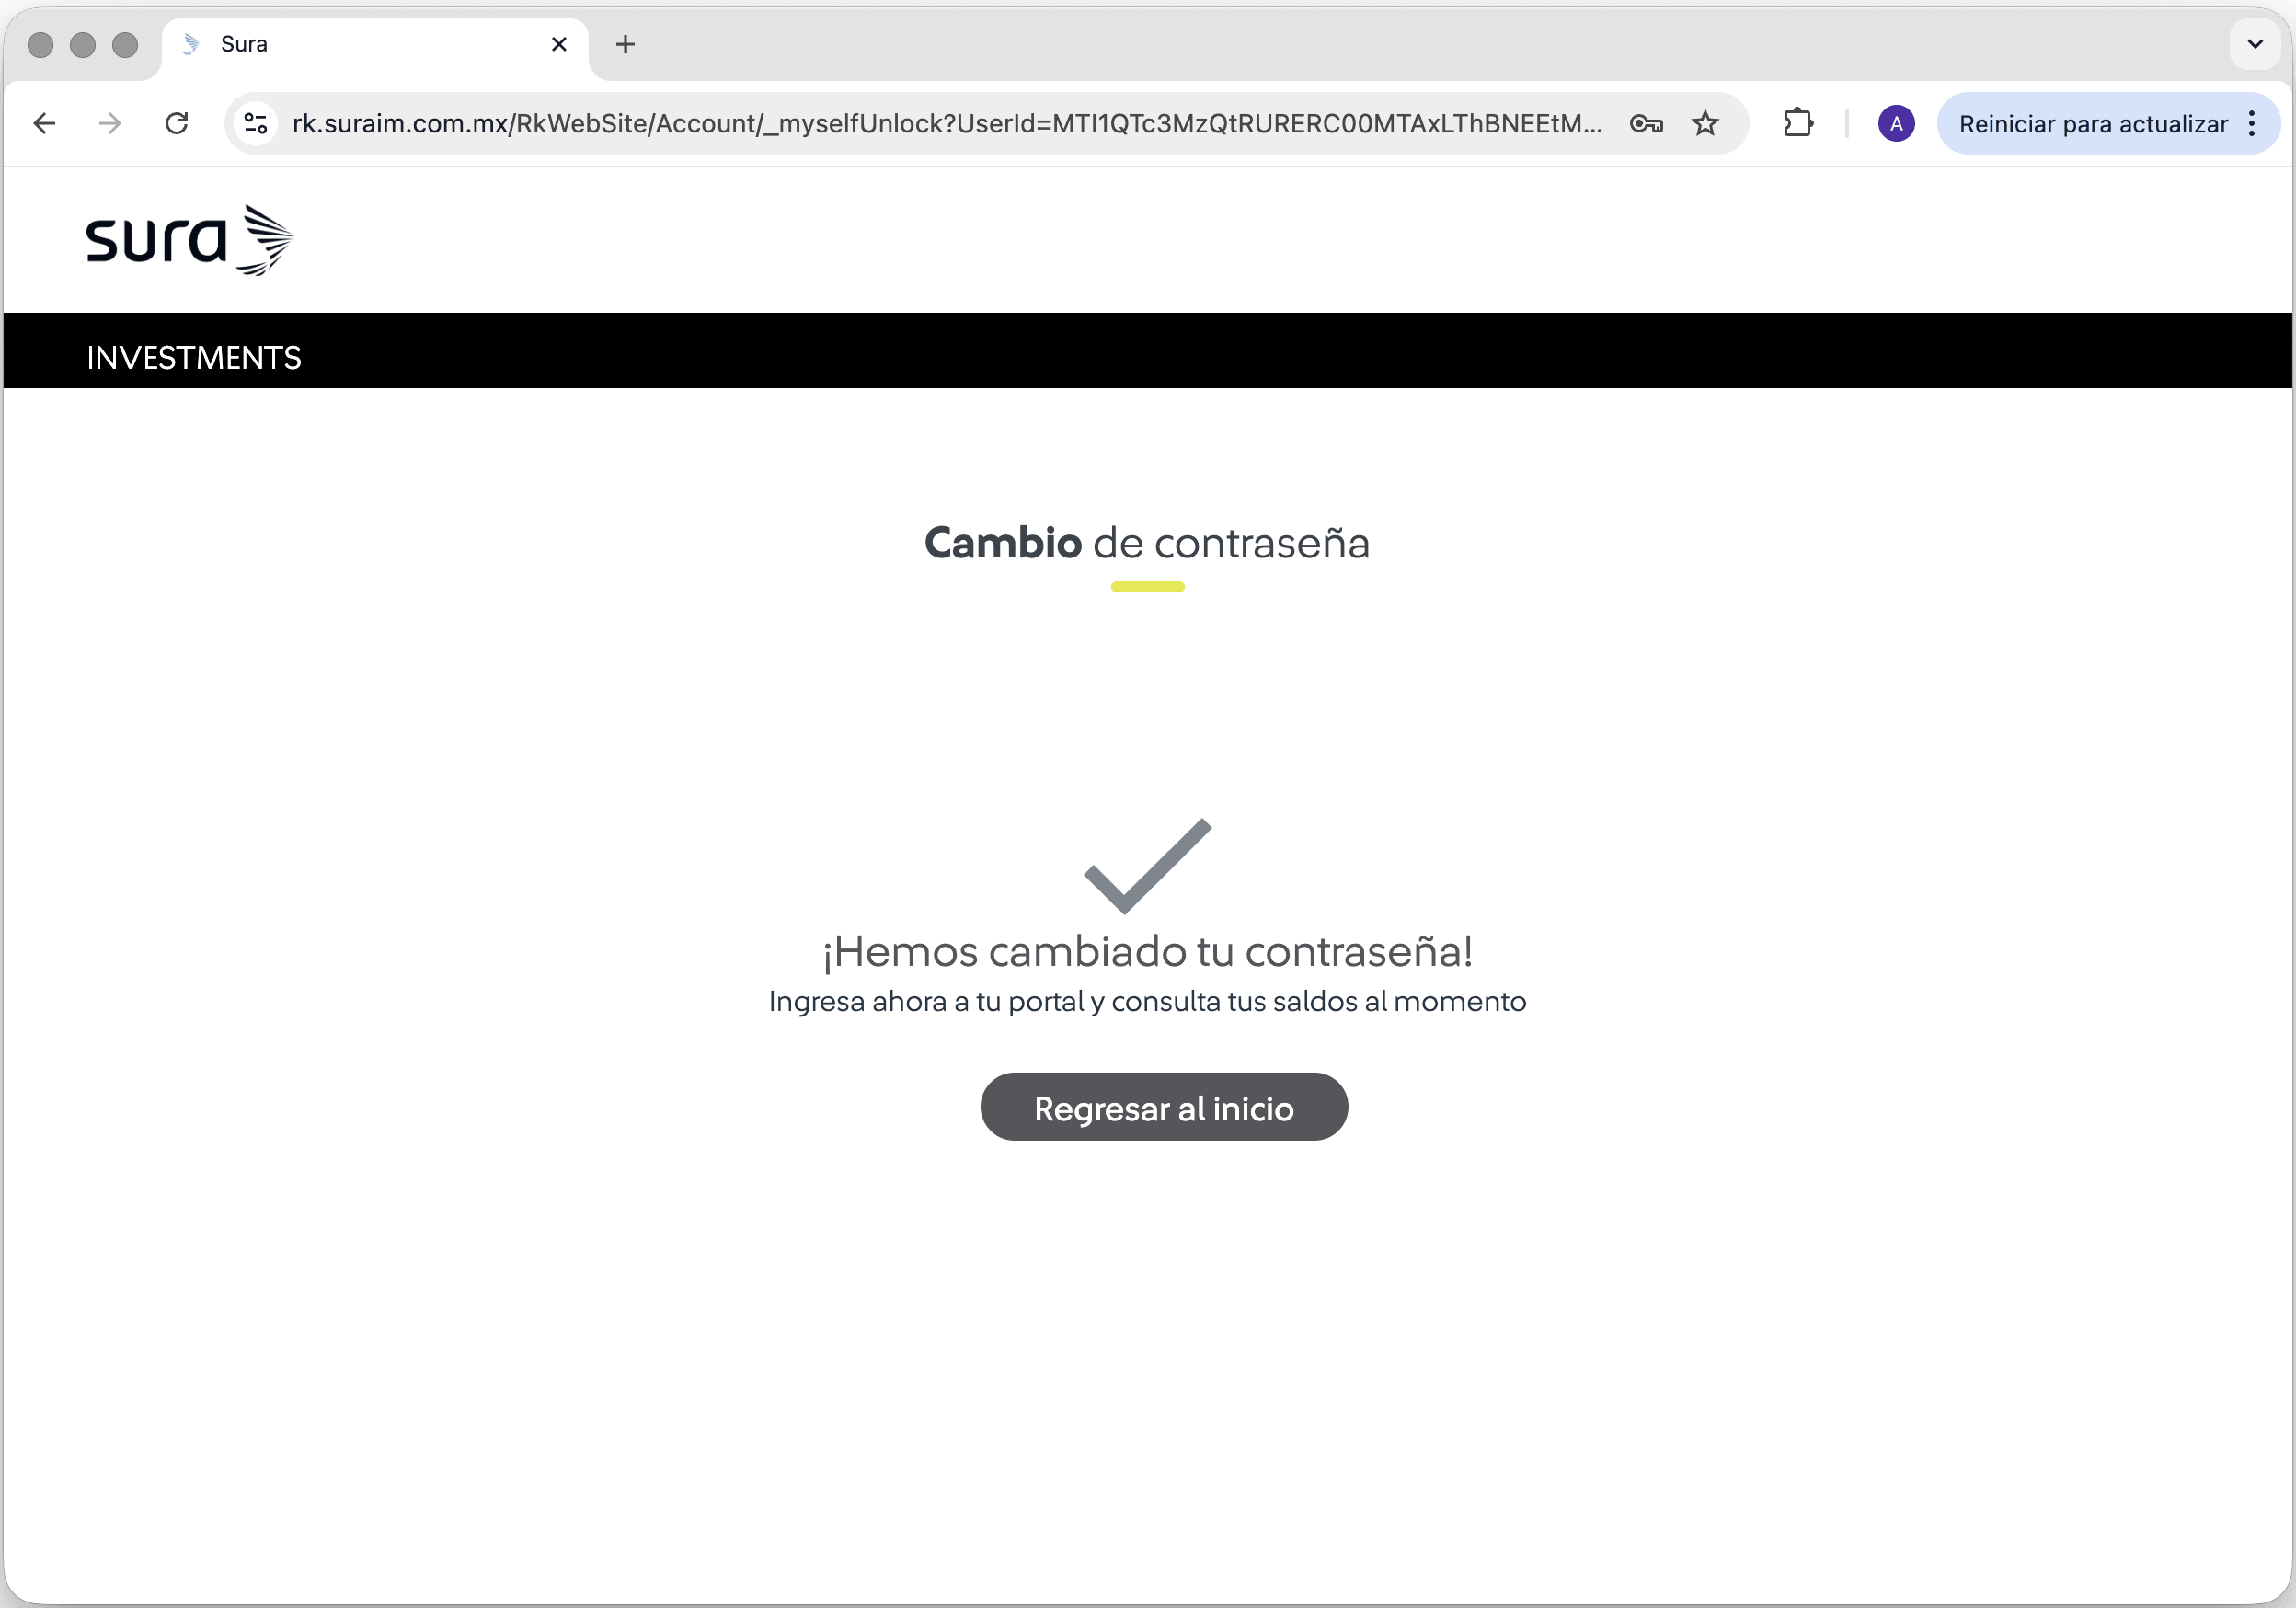The image size is (2296, 1608).
Task: Open the saved passwords key icon
Action: pos(1646,123)
